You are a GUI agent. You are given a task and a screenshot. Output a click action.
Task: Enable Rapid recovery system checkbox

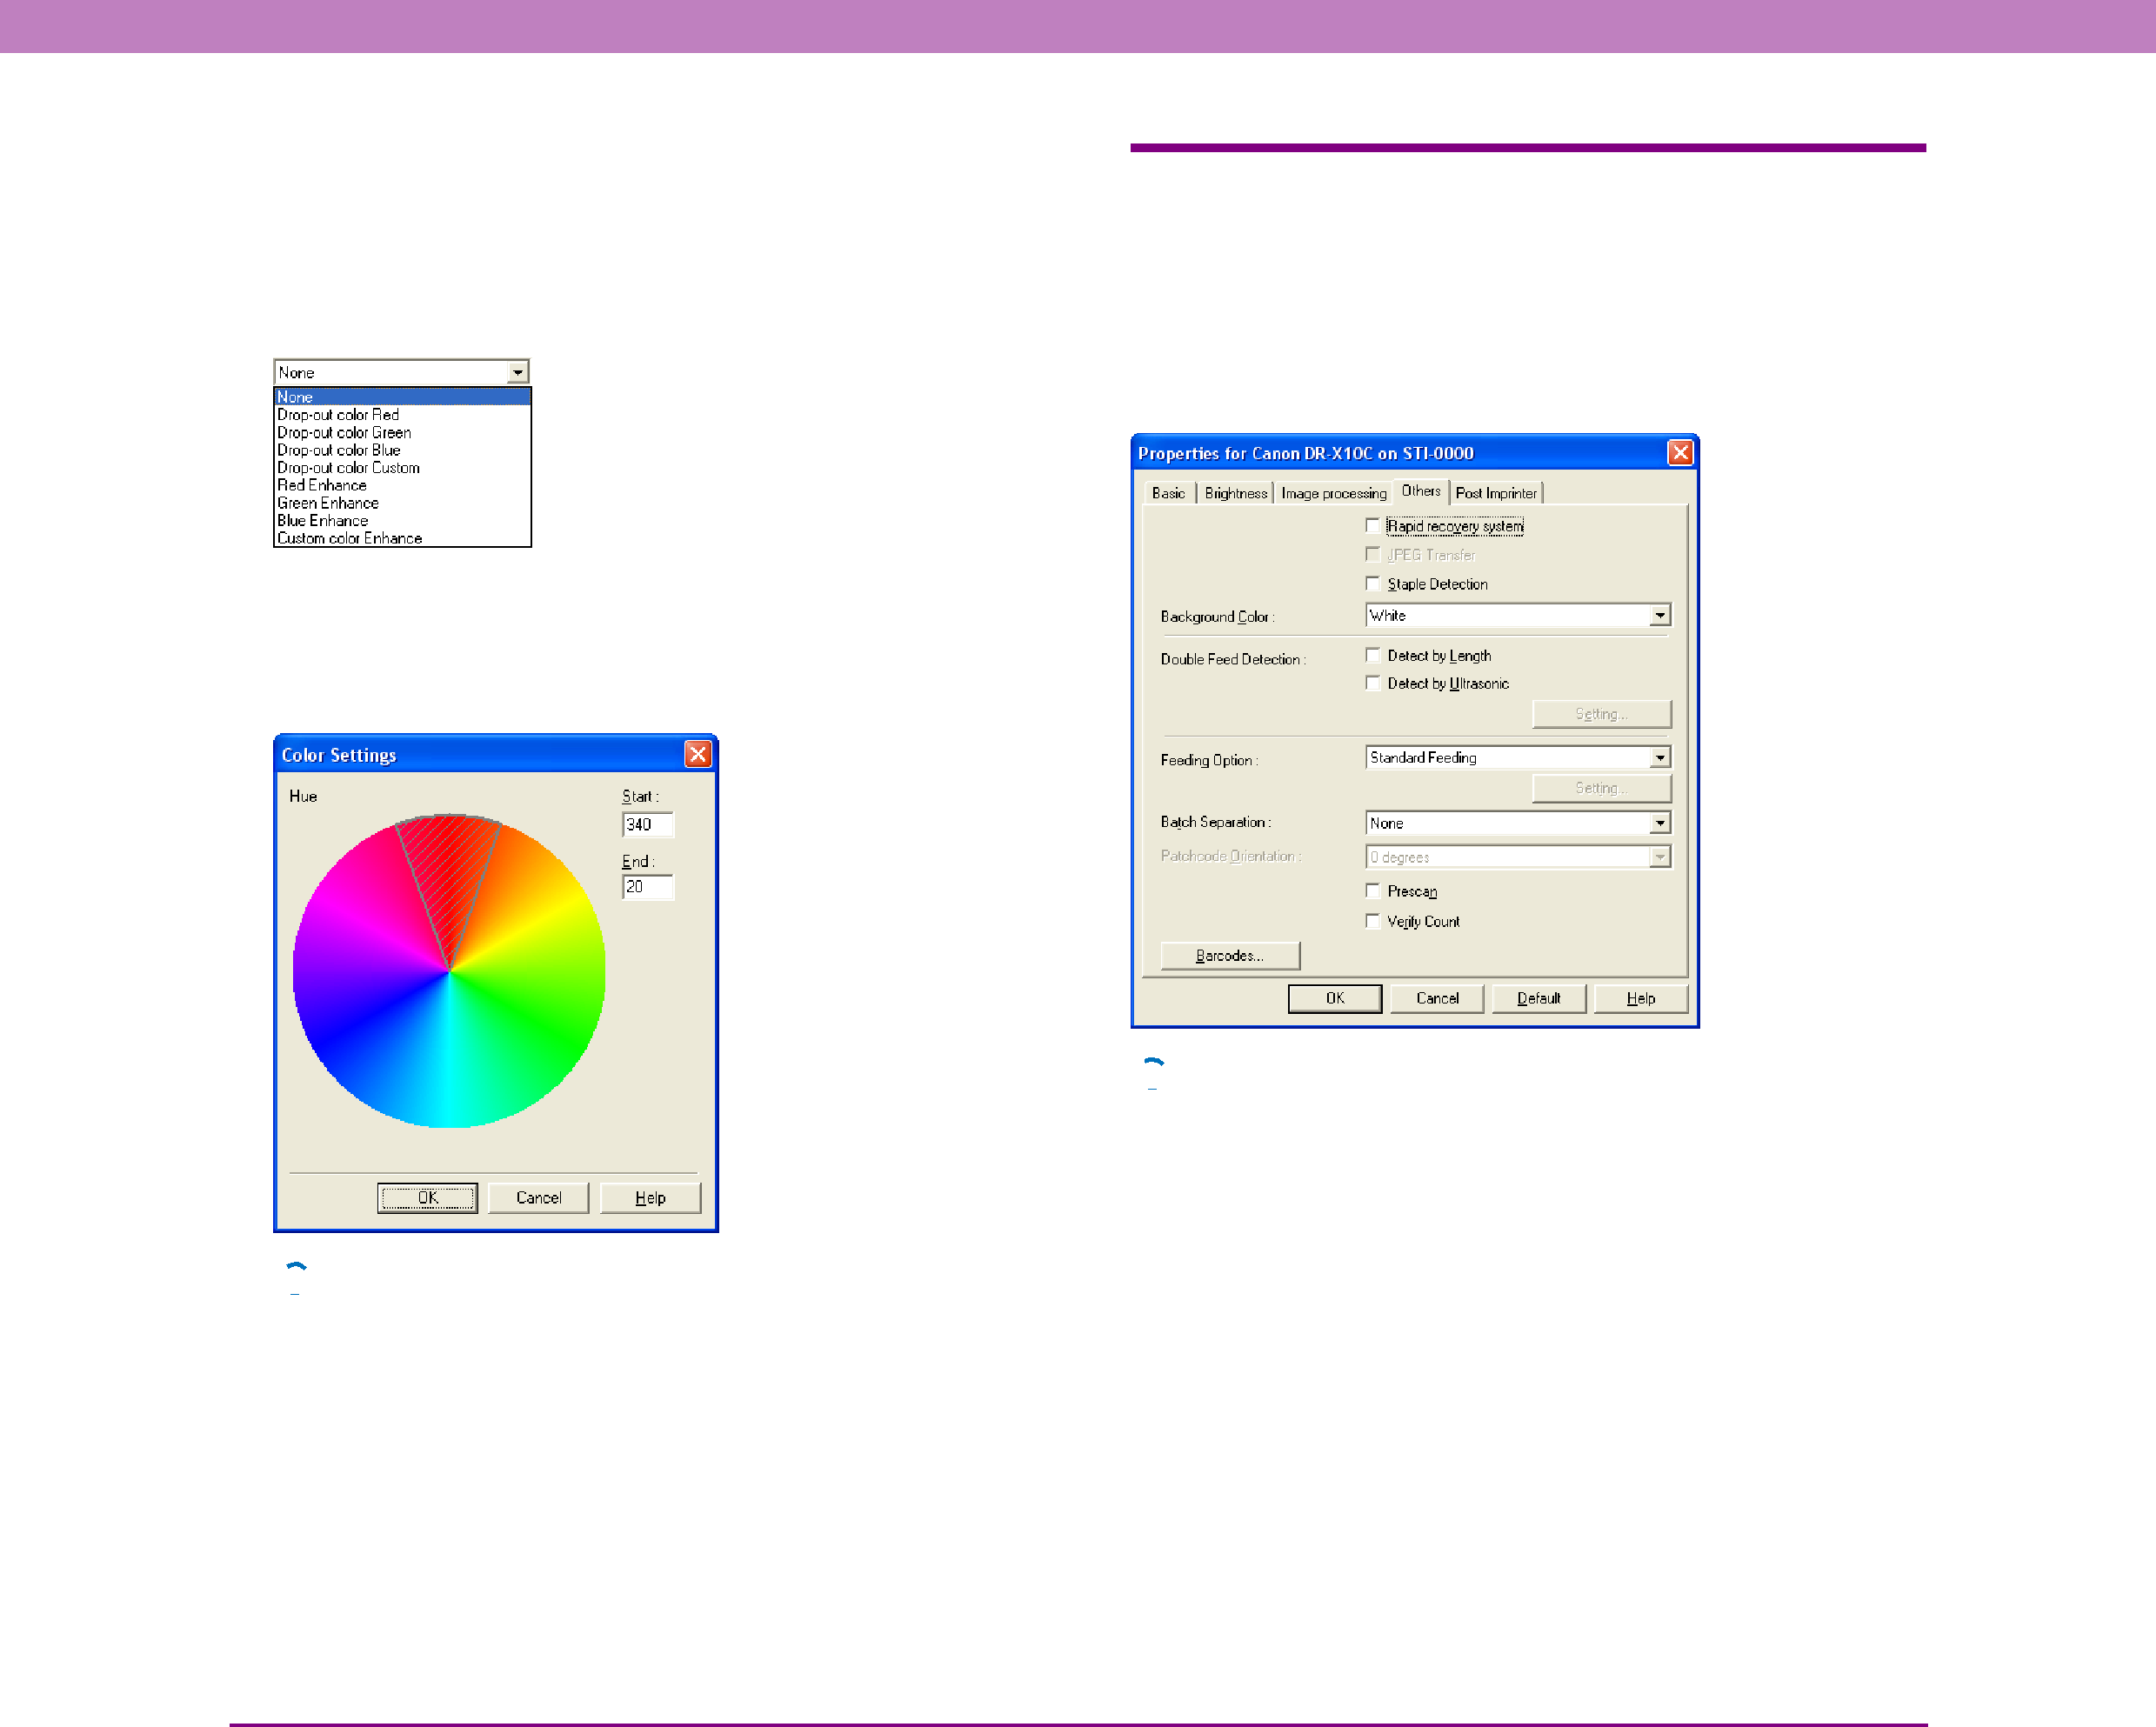coord(1372,525)
